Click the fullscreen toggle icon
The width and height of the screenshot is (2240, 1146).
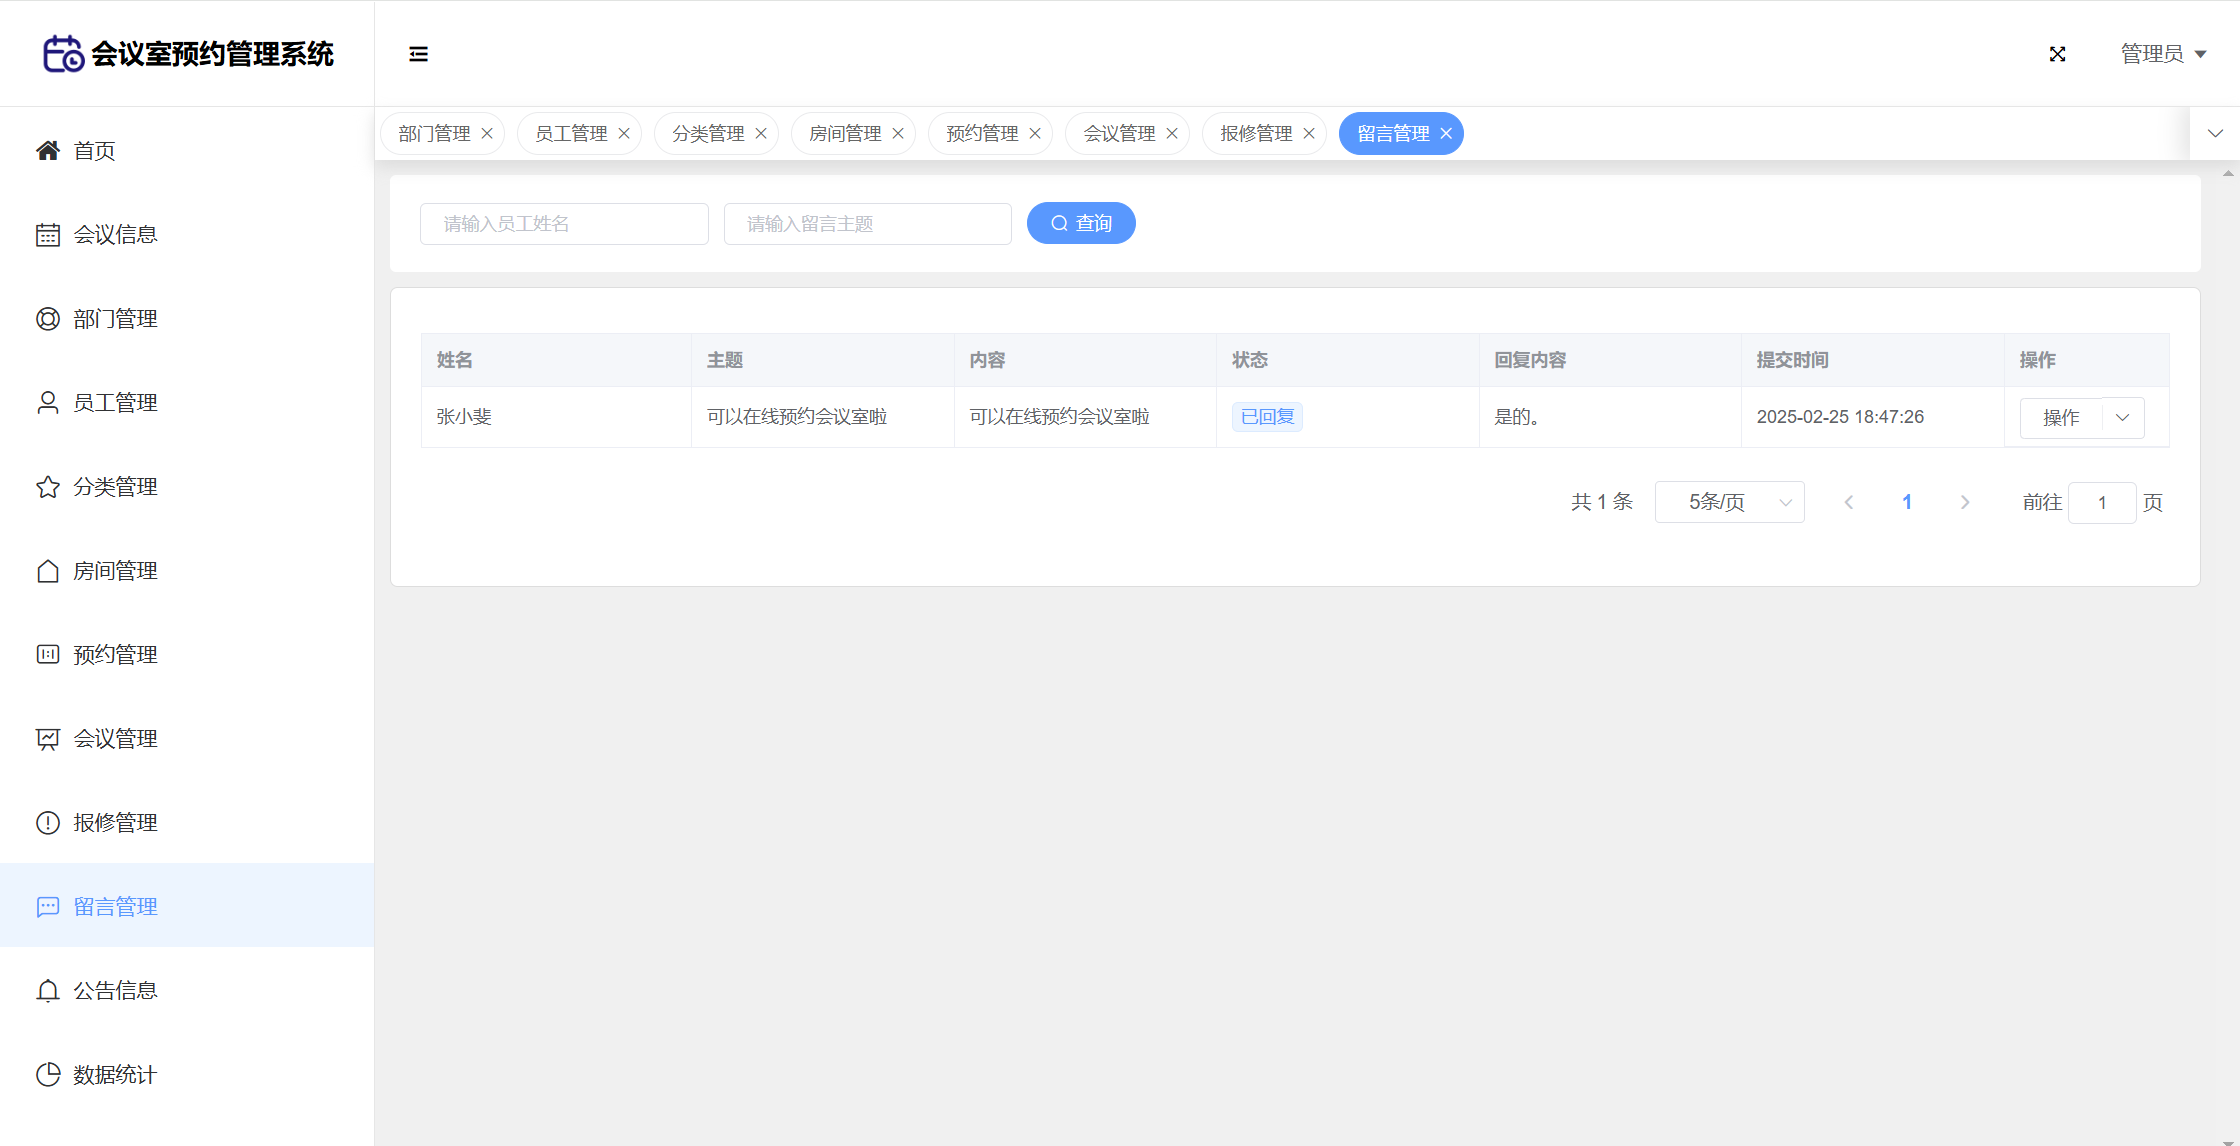pos(2057,54)
